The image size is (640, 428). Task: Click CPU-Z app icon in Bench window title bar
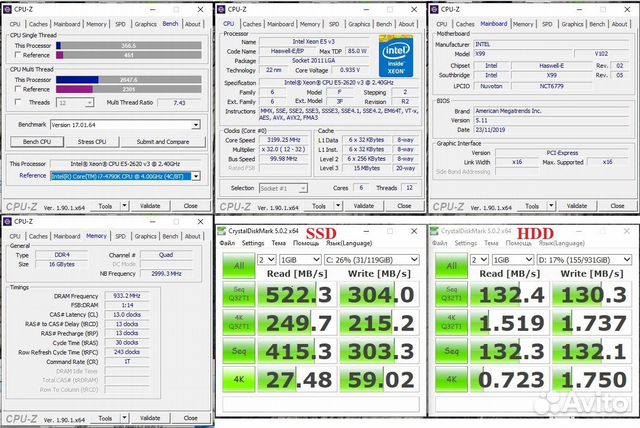click(x=7, y=9)
